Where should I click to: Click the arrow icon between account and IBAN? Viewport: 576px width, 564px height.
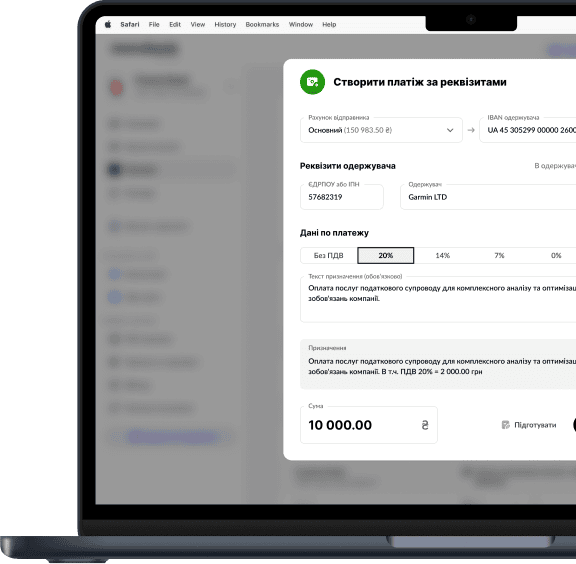coord(471,130)
